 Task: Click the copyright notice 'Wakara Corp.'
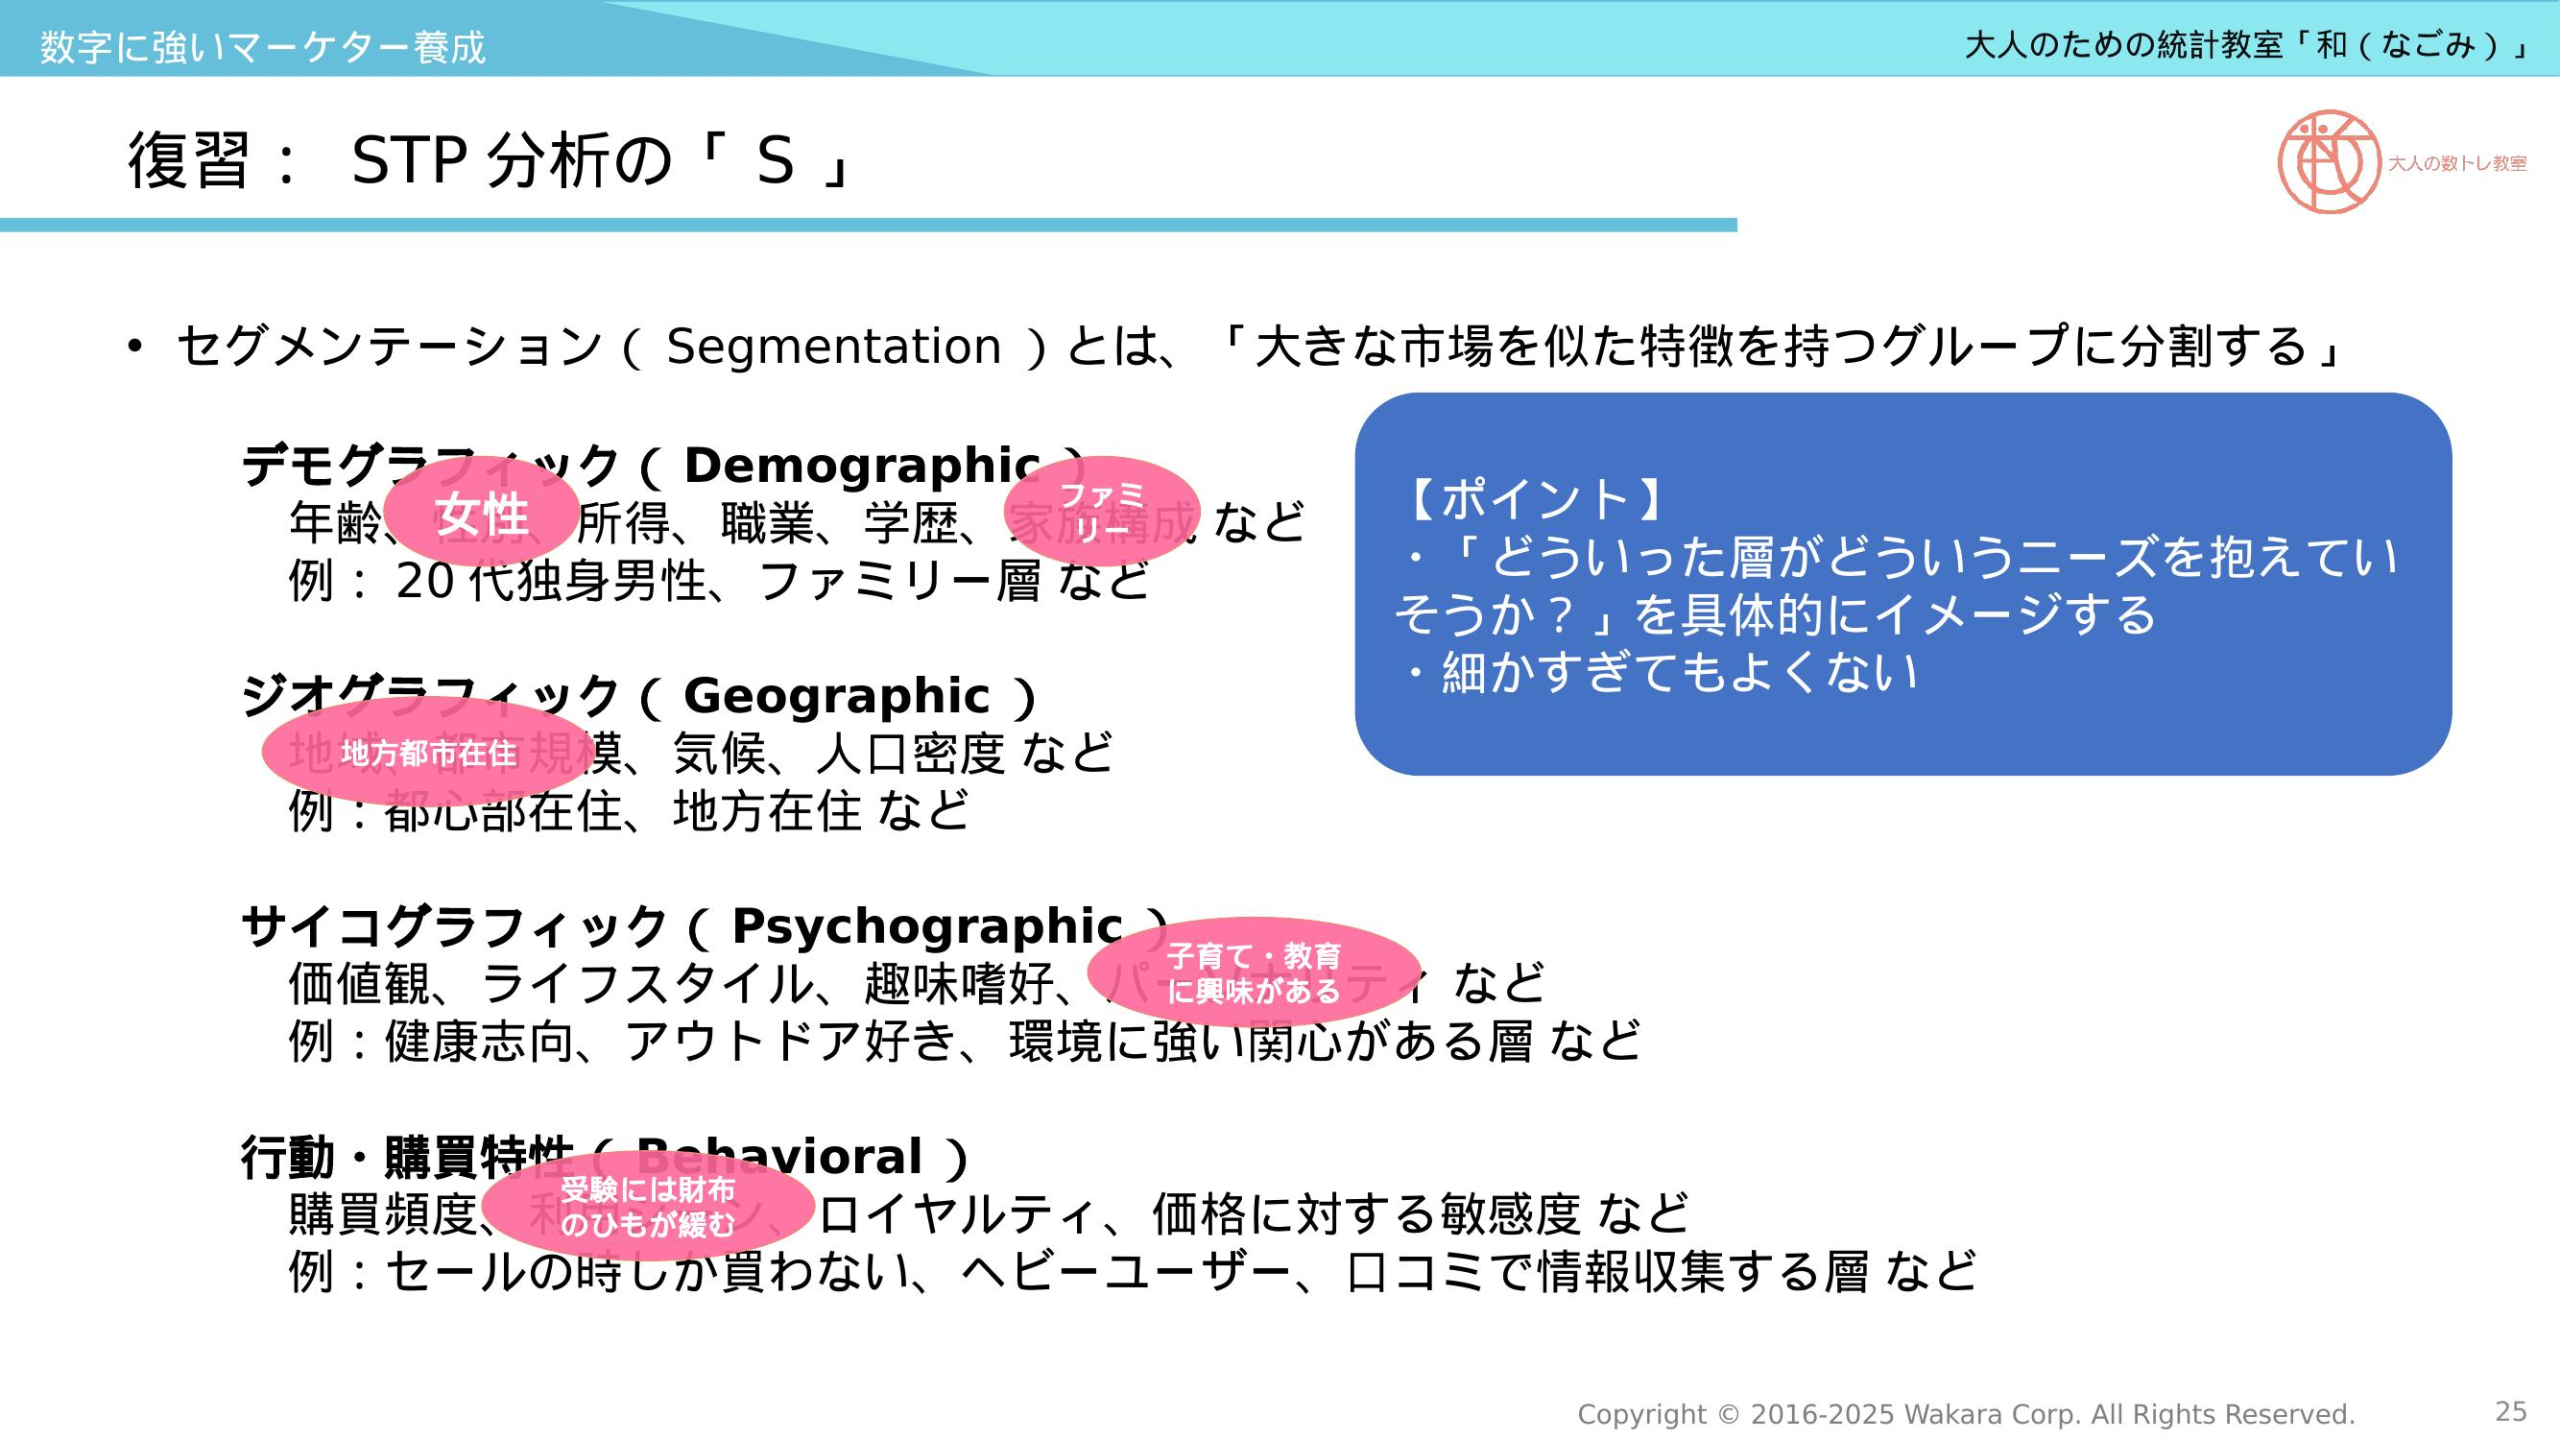(x=1992, y=1414)
